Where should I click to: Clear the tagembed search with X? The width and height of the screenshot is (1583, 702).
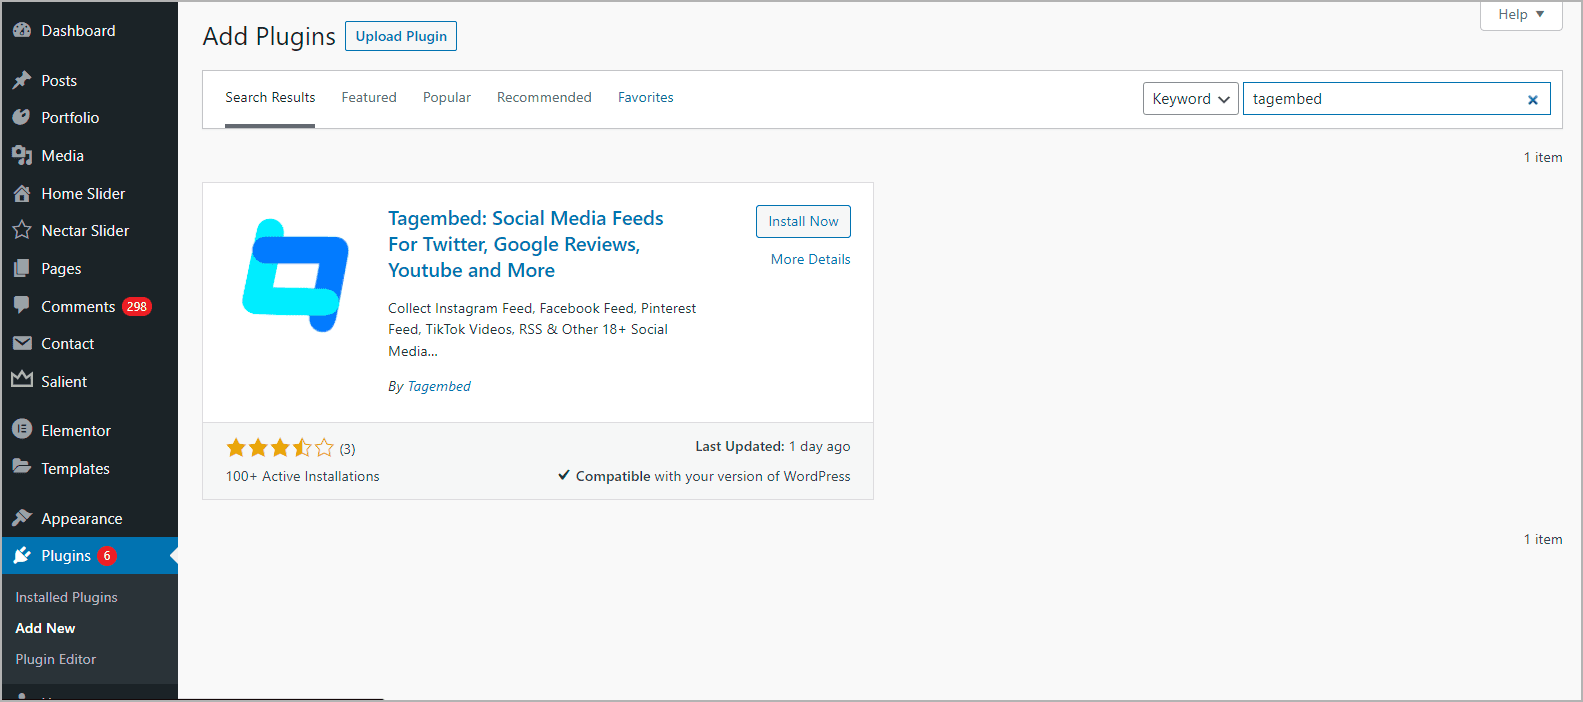[x=1532, y=99]
